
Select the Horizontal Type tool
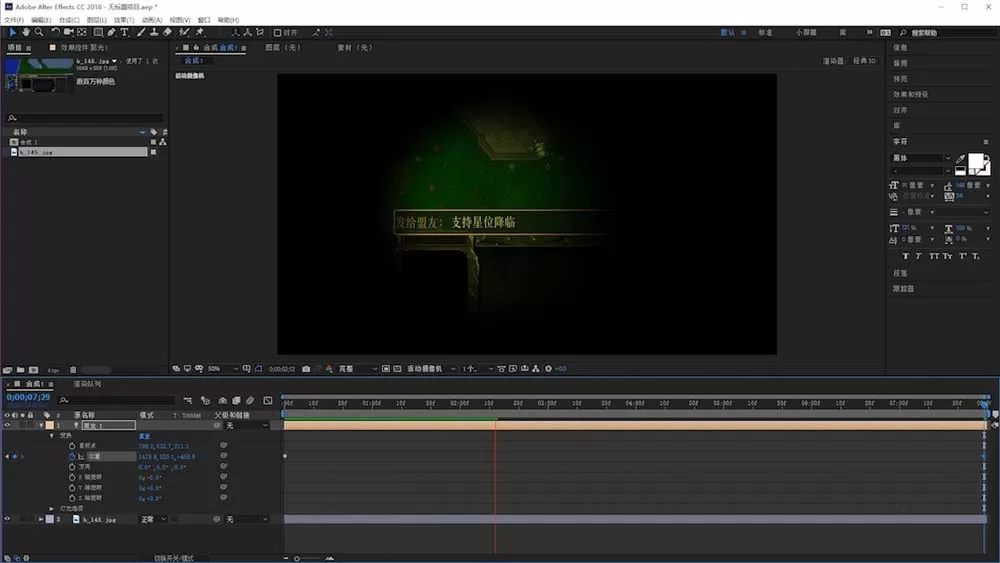(x=124, y=32)
